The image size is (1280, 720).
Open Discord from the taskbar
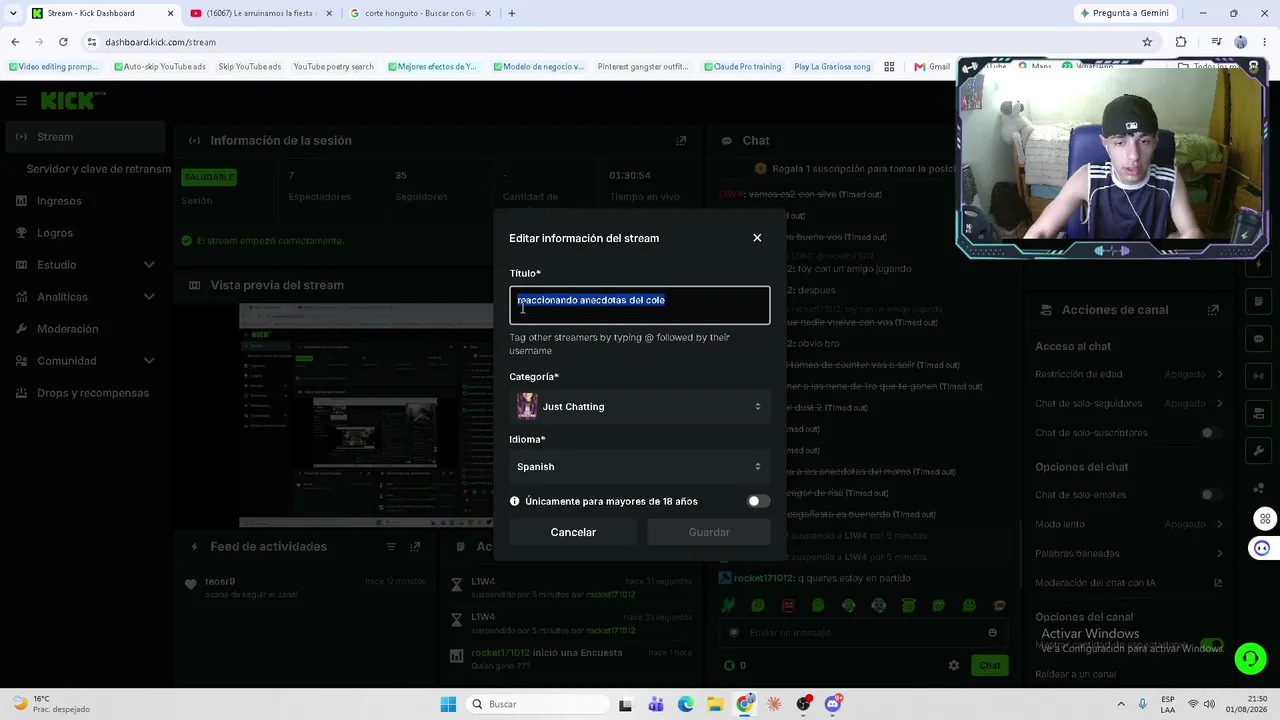tap(833, 704)
